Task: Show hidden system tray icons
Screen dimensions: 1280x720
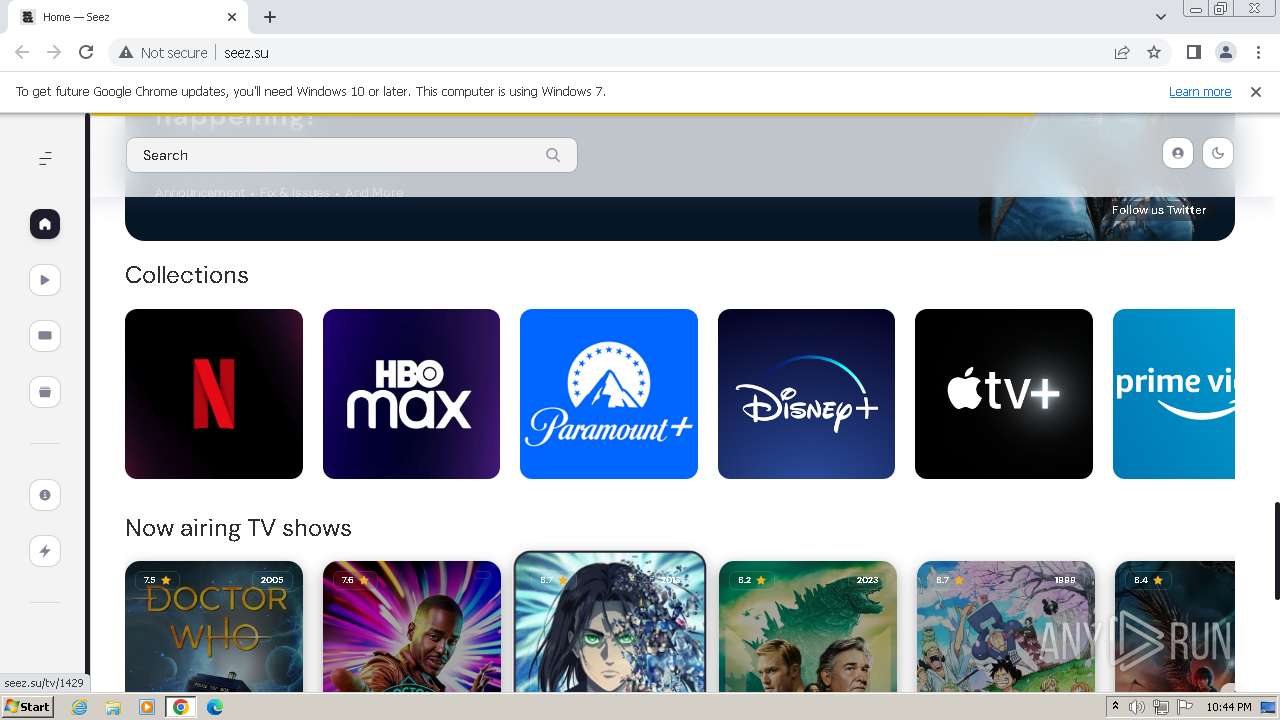Action: coord(1115,707)
